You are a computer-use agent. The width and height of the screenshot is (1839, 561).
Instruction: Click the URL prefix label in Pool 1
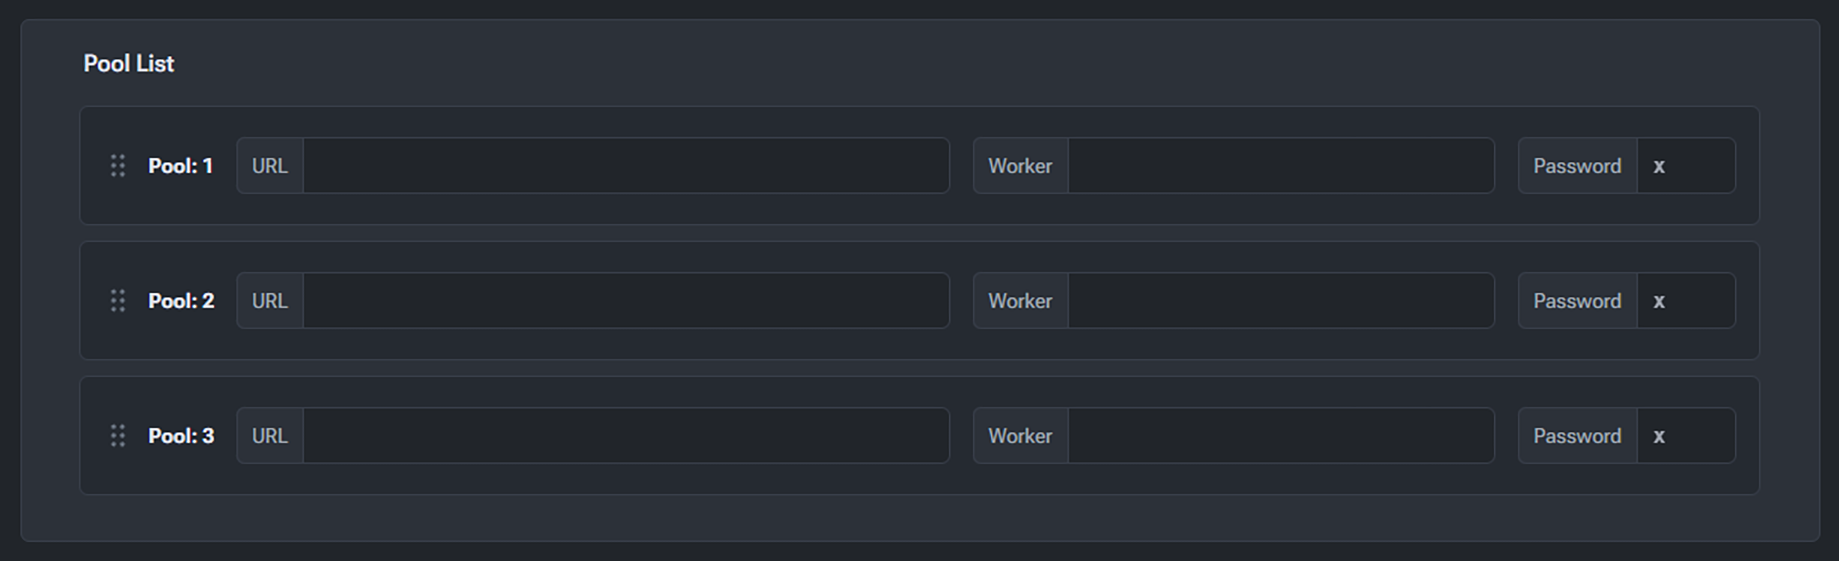[x=270, y=166]
